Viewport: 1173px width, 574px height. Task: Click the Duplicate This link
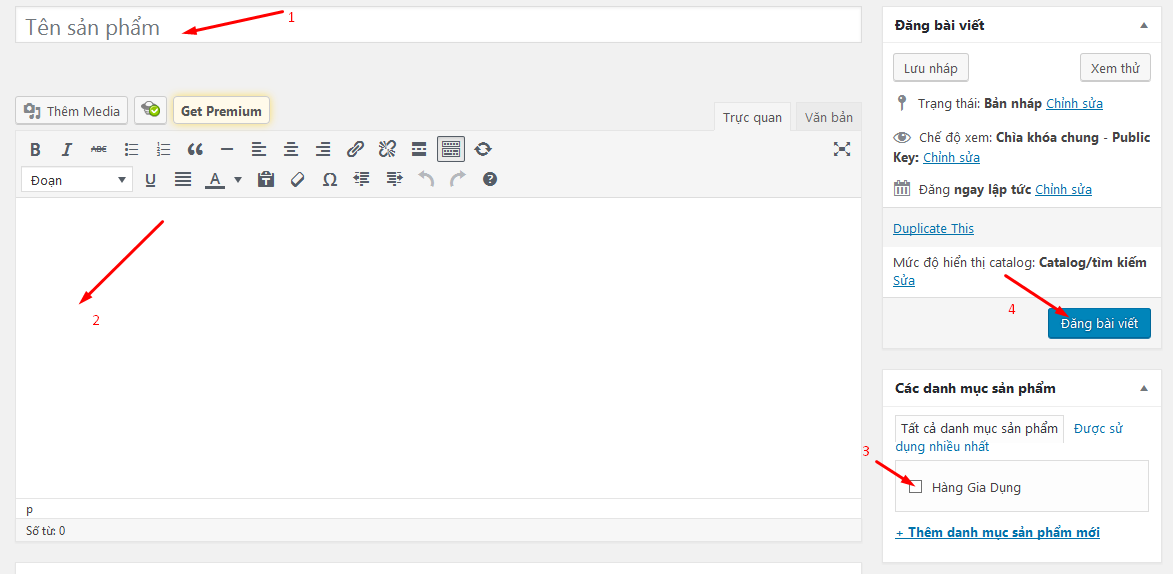(x=933, y=228)
